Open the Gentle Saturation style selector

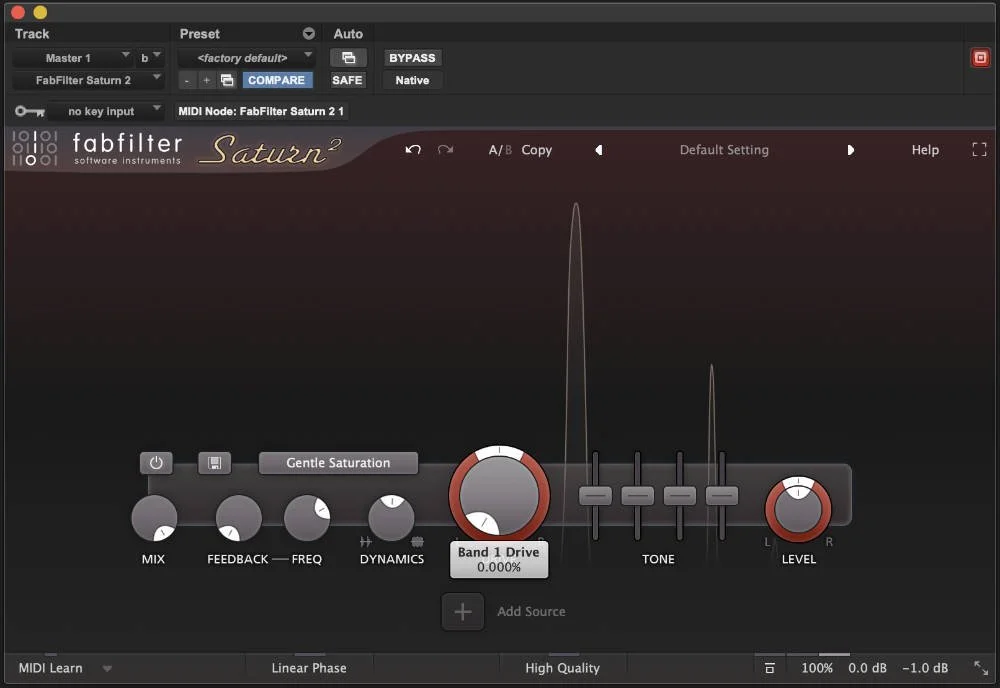[x=338, y=463]
